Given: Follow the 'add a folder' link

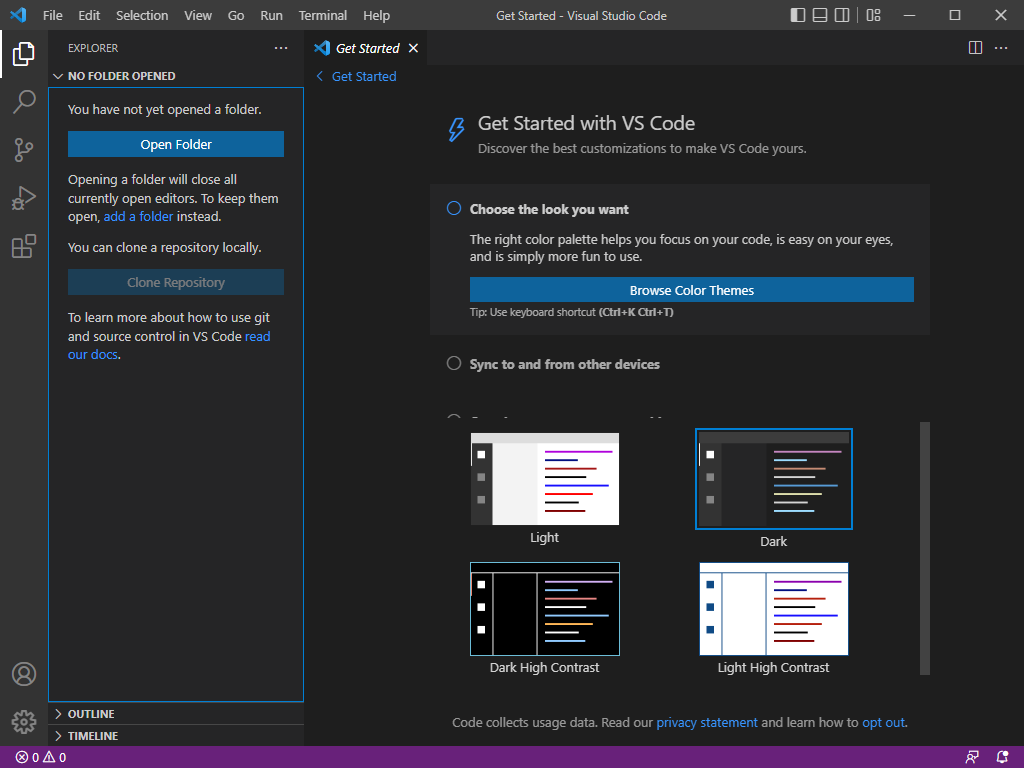Looking at the screenshot, I should point(138,216).
